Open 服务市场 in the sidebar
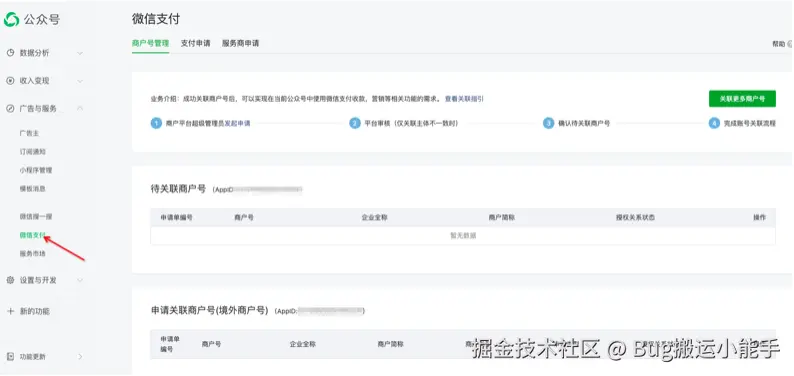This screenshot has width=794, height=376. click(33, 254)
